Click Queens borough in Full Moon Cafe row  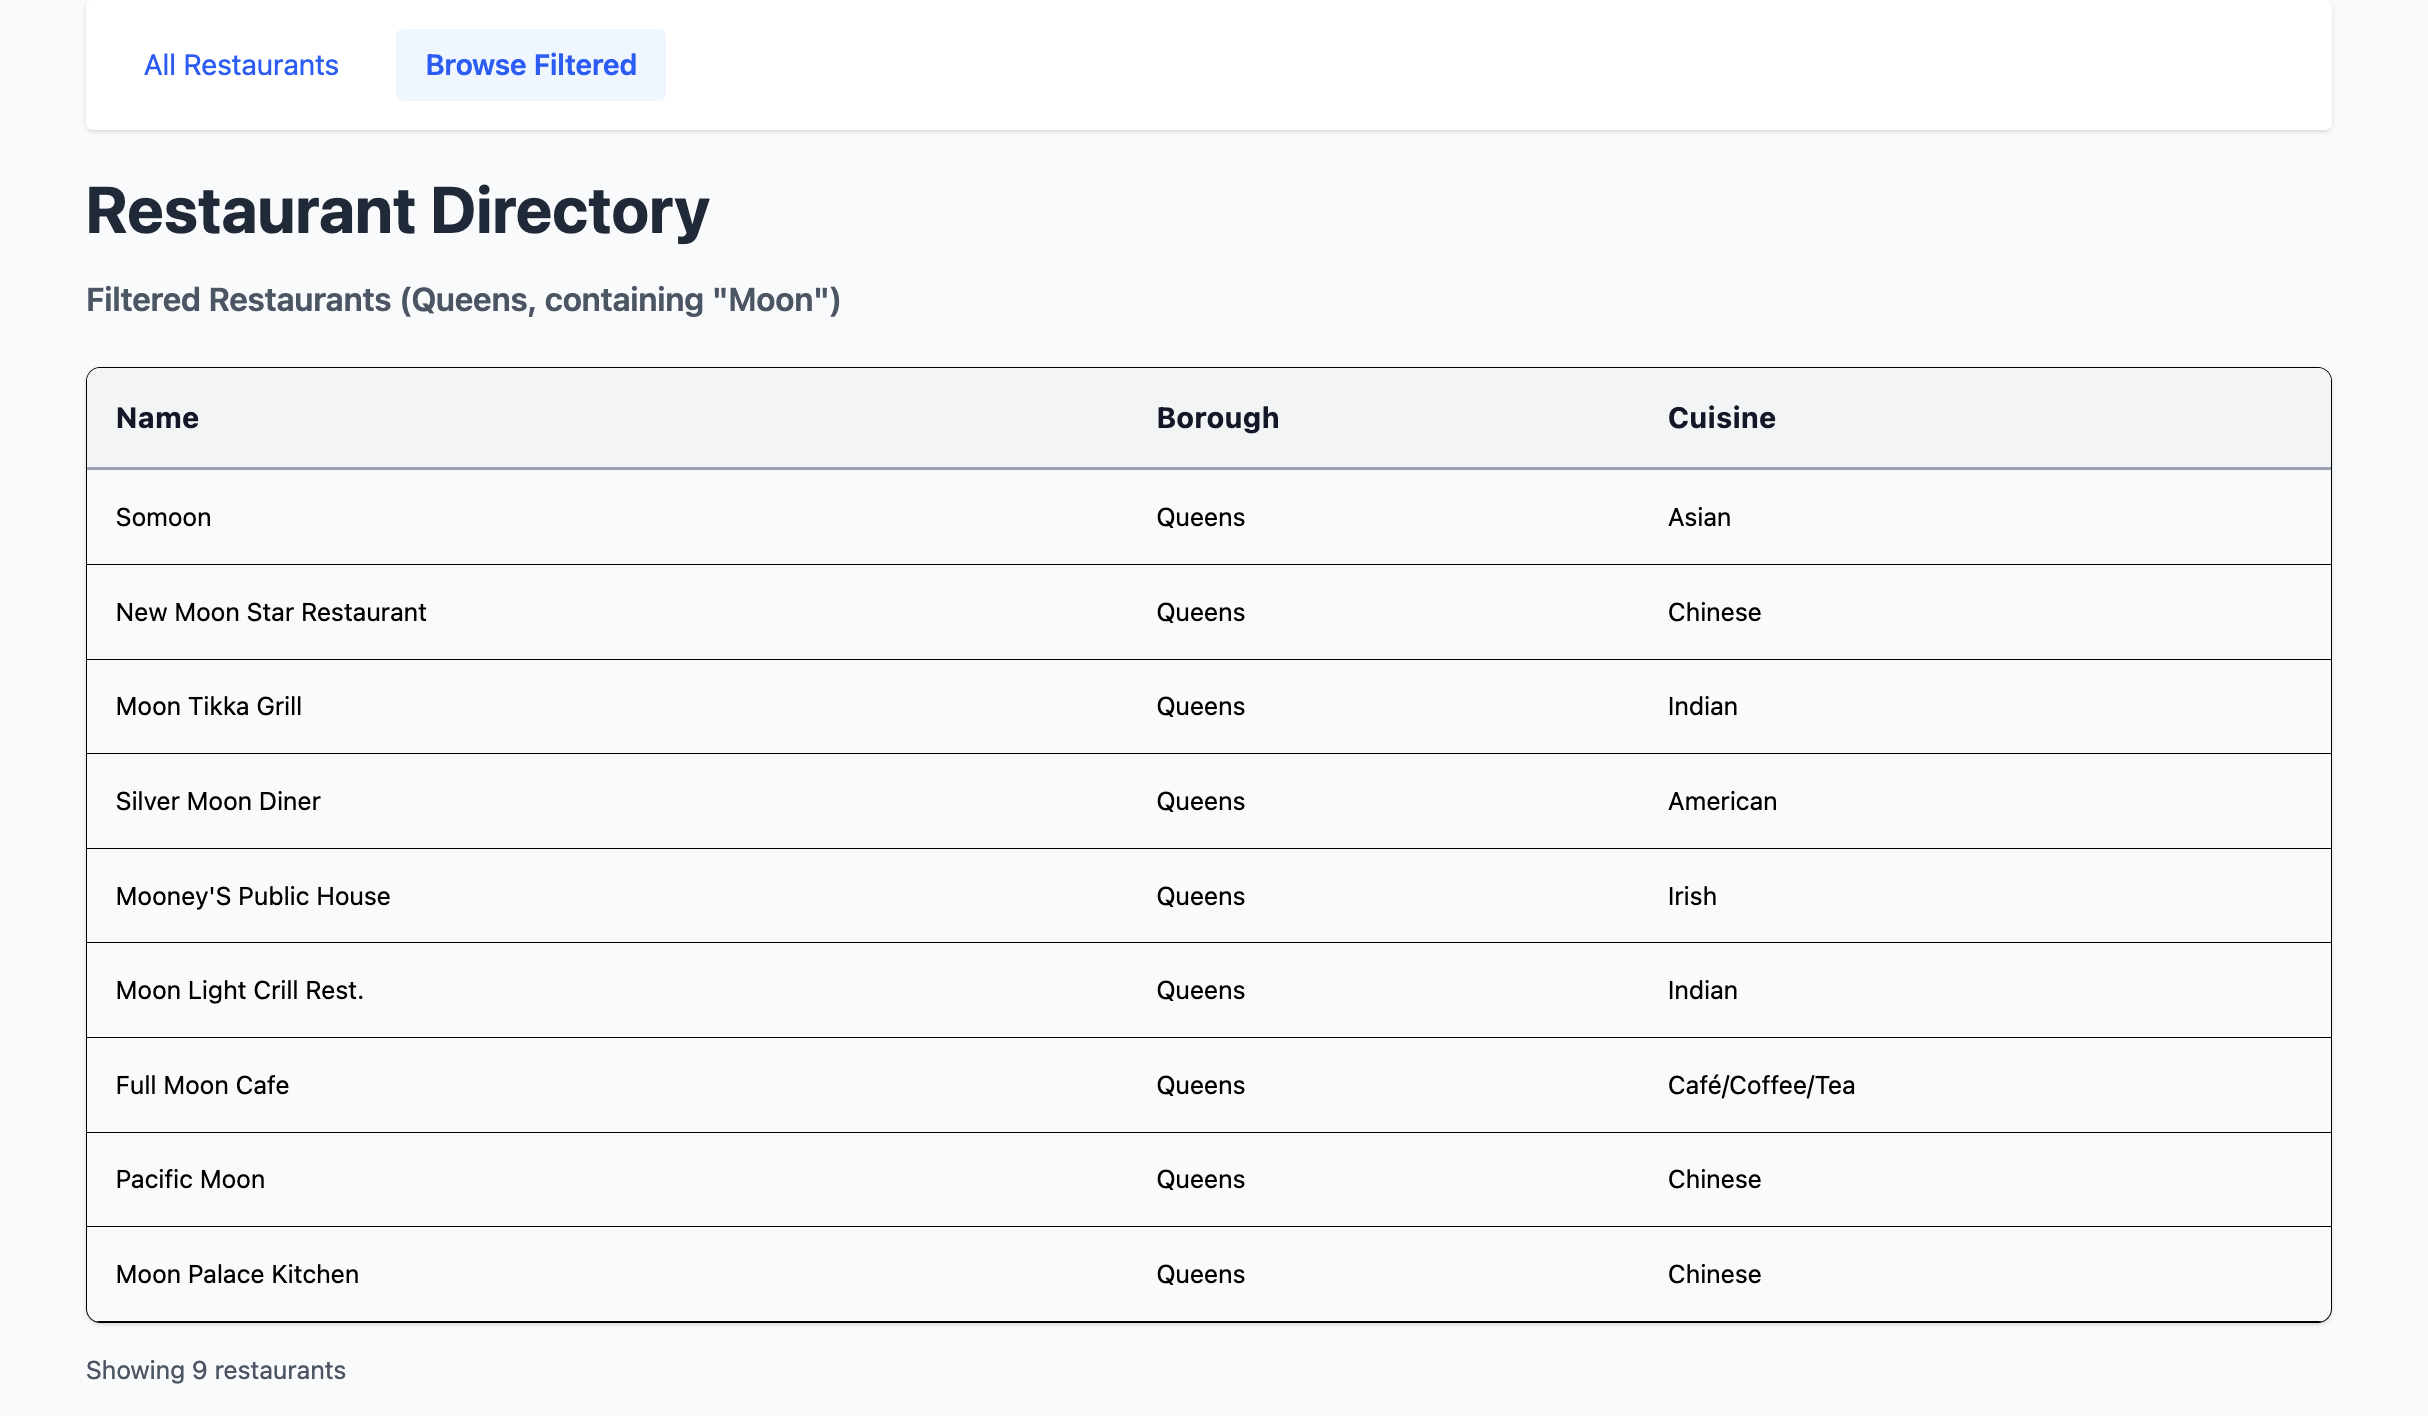pyautogui.click(x=1200, y=1085)
